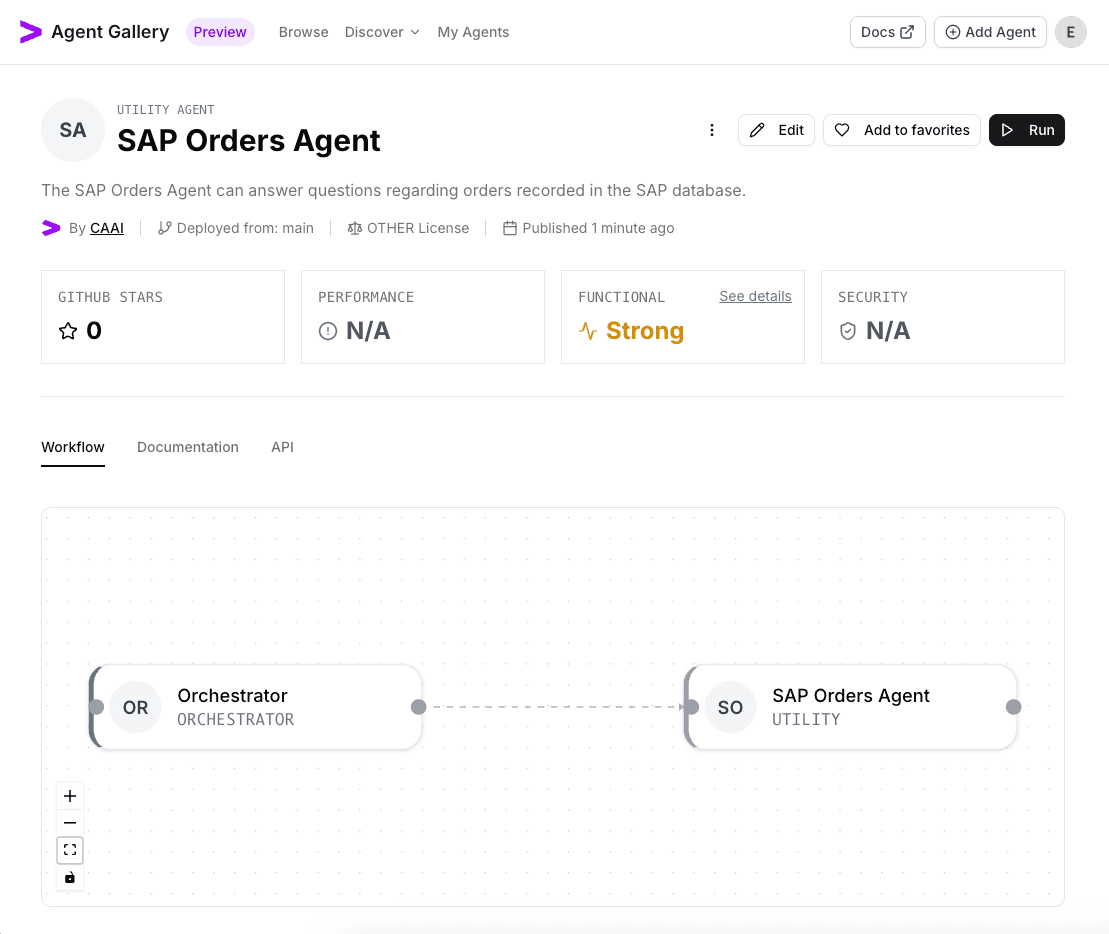This screenshot has width=1109, height=934.
Task: Click the SO avatar on the SAP Orders Agent node
Action: (730, 707)
